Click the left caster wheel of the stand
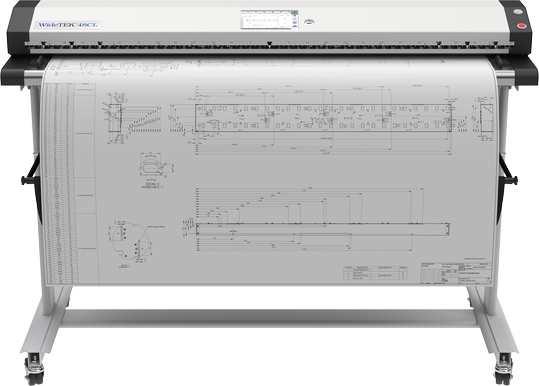The width and height of the screenshot is (539, 386). 34,372
